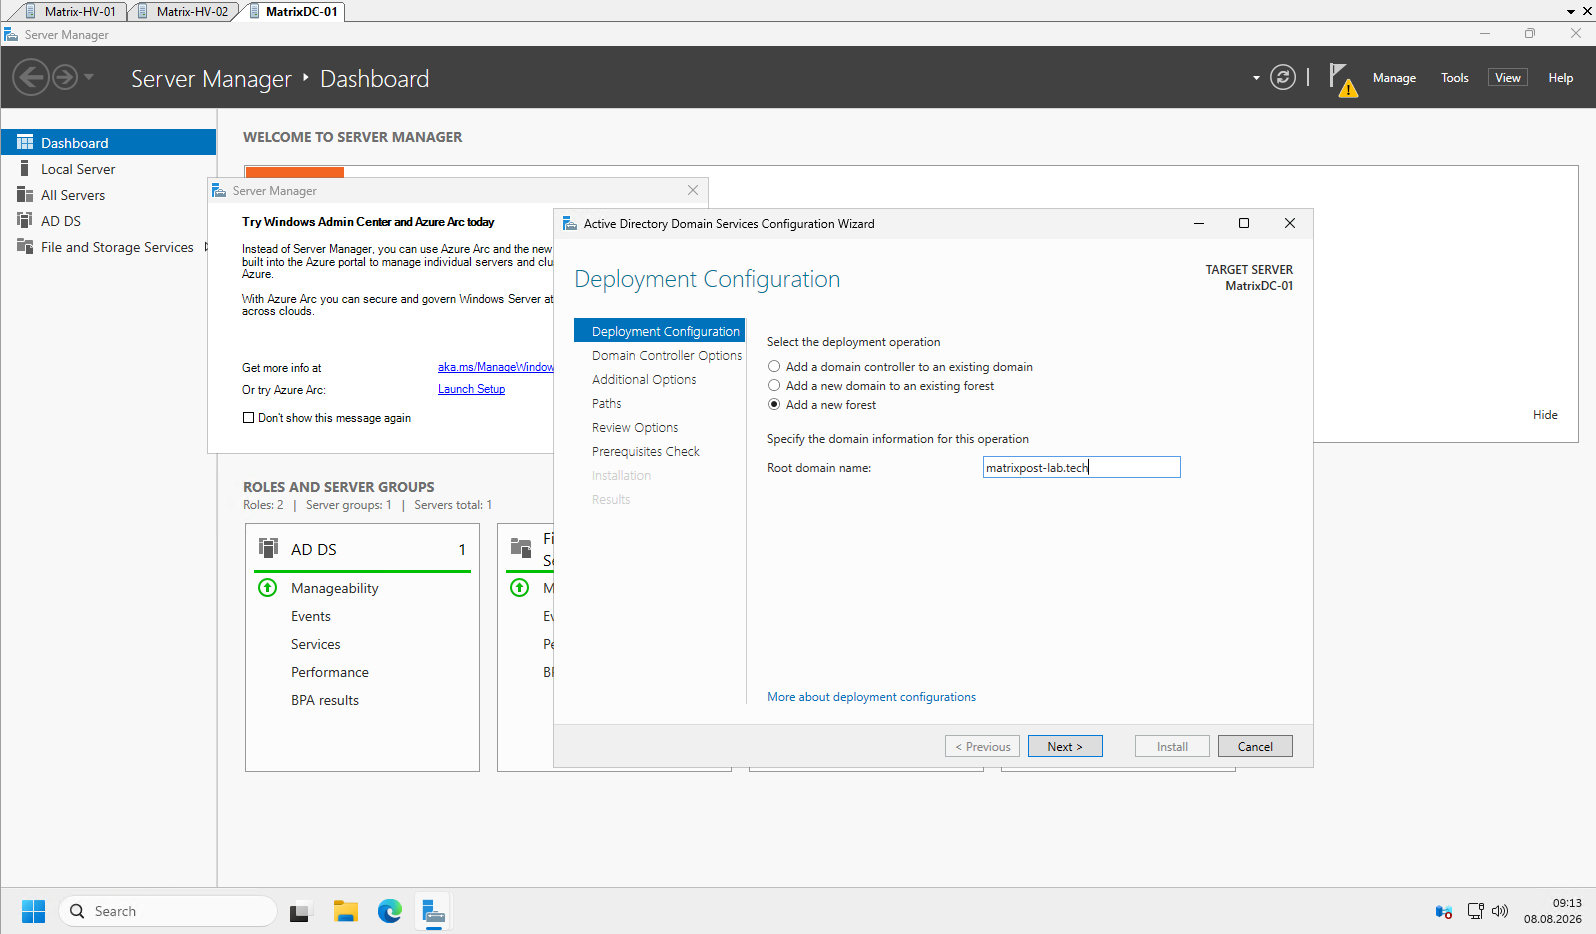Click the Next button in wizard
The image size is (1596, 934).
click(1065, 746)
